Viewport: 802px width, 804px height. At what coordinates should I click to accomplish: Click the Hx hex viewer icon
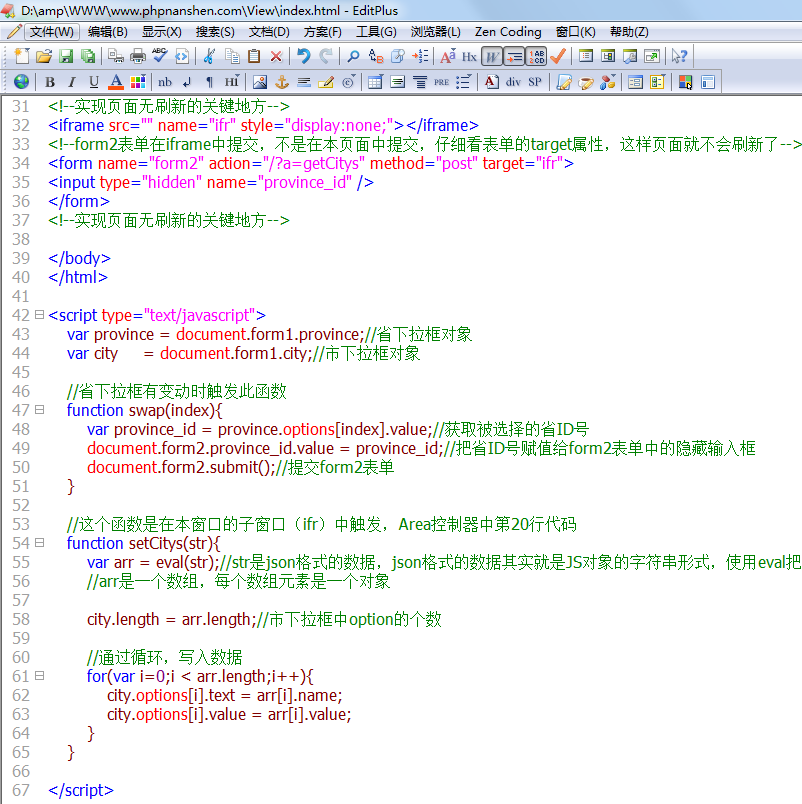[x=469, y=56]
